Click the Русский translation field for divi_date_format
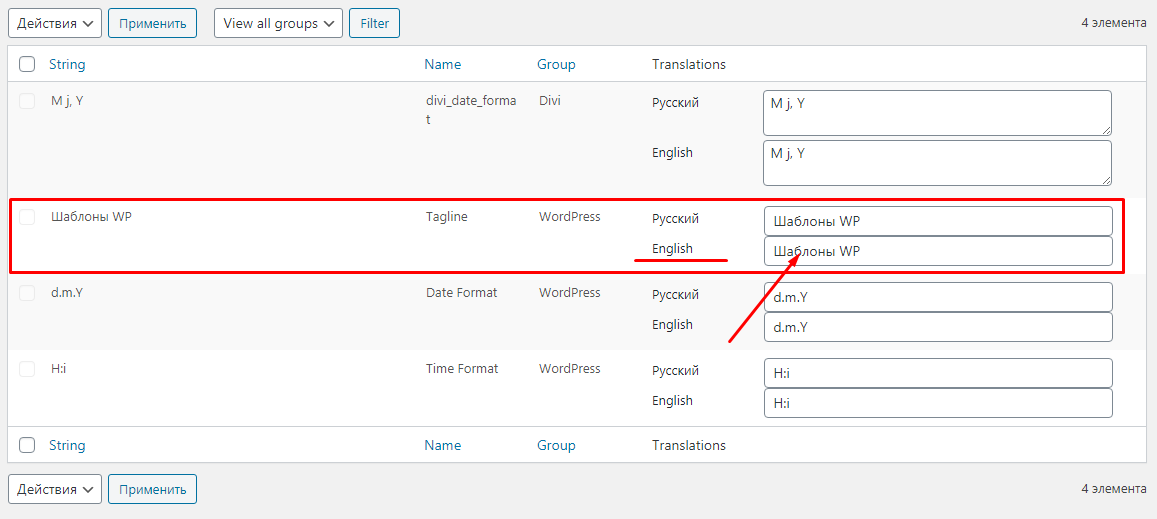Image resolution: width=1157 pixels, height=519 pixels. coord(937,112)
